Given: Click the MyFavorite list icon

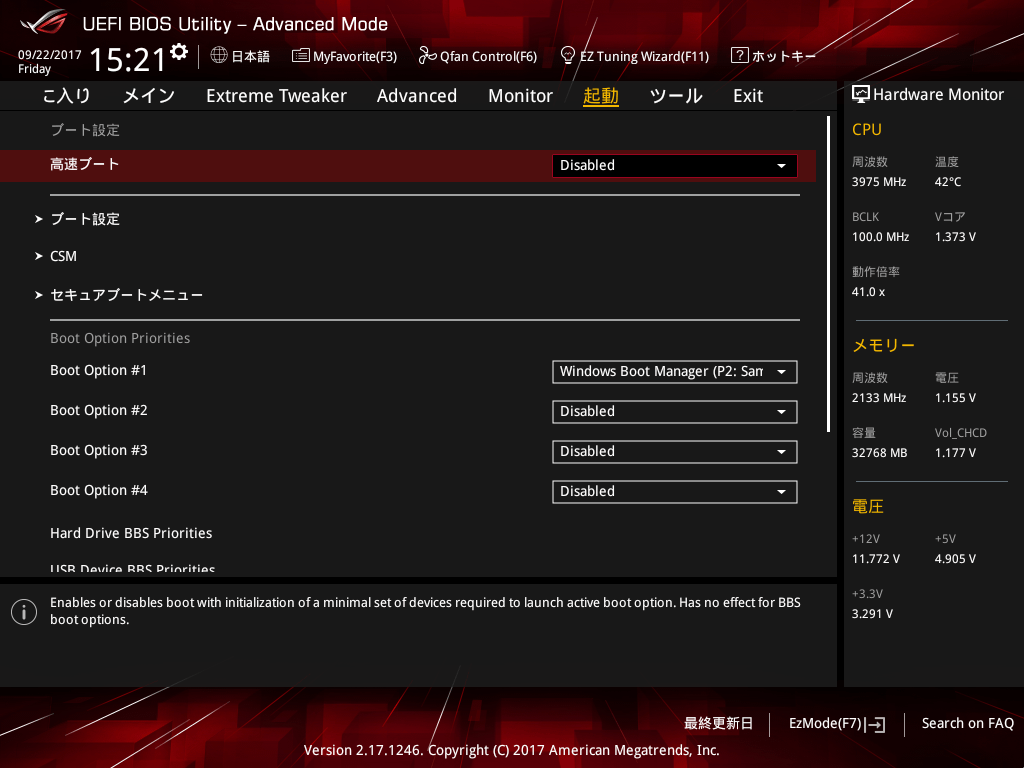Looking at the screenshot, I should tap(300, 56).
